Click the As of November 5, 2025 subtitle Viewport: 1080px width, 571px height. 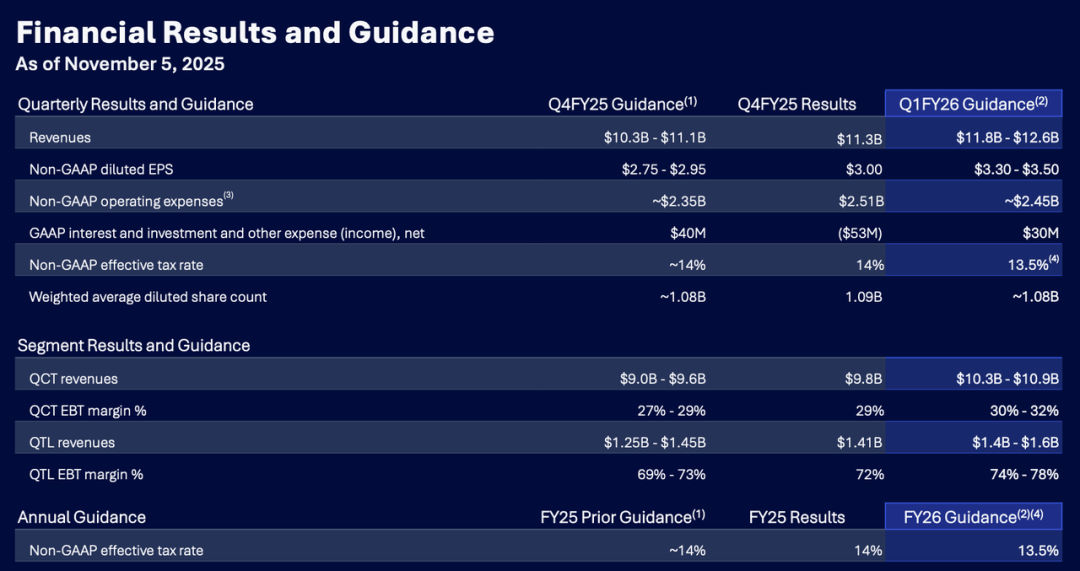coord(120,65)
